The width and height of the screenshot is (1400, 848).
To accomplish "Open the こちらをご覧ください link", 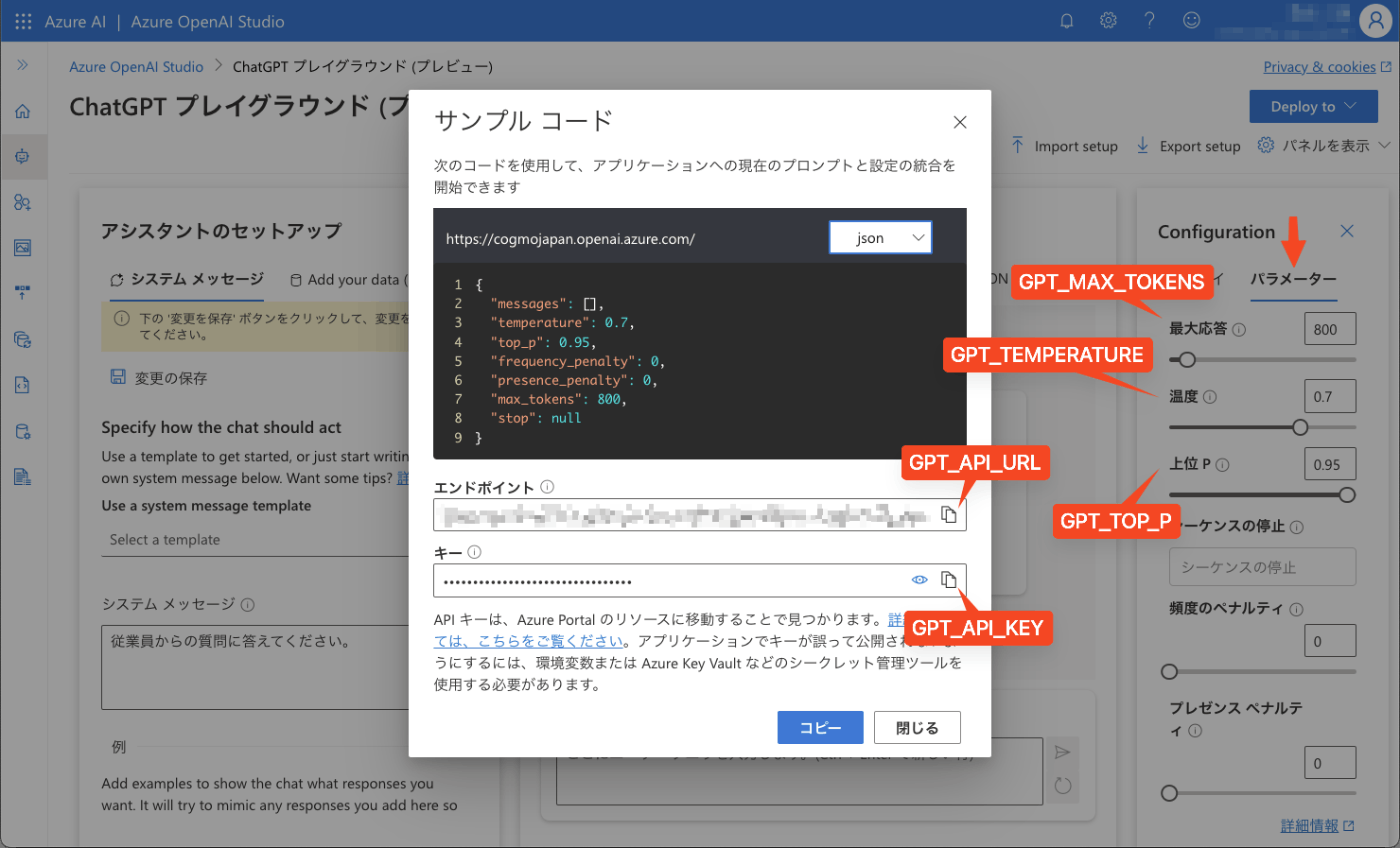I will (531, 641).
